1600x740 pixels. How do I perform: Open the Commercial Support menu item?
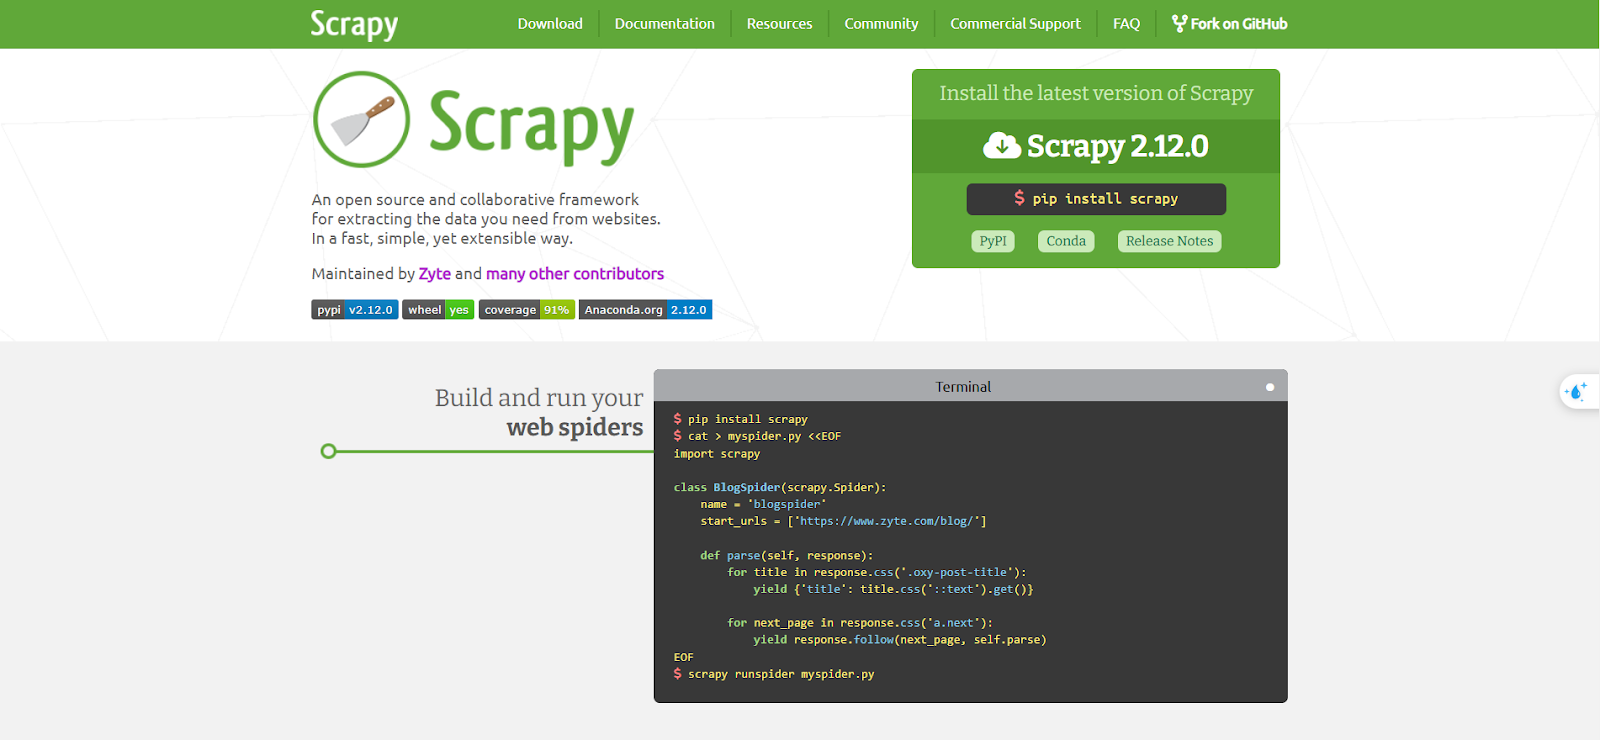[x=1015, y=24]
